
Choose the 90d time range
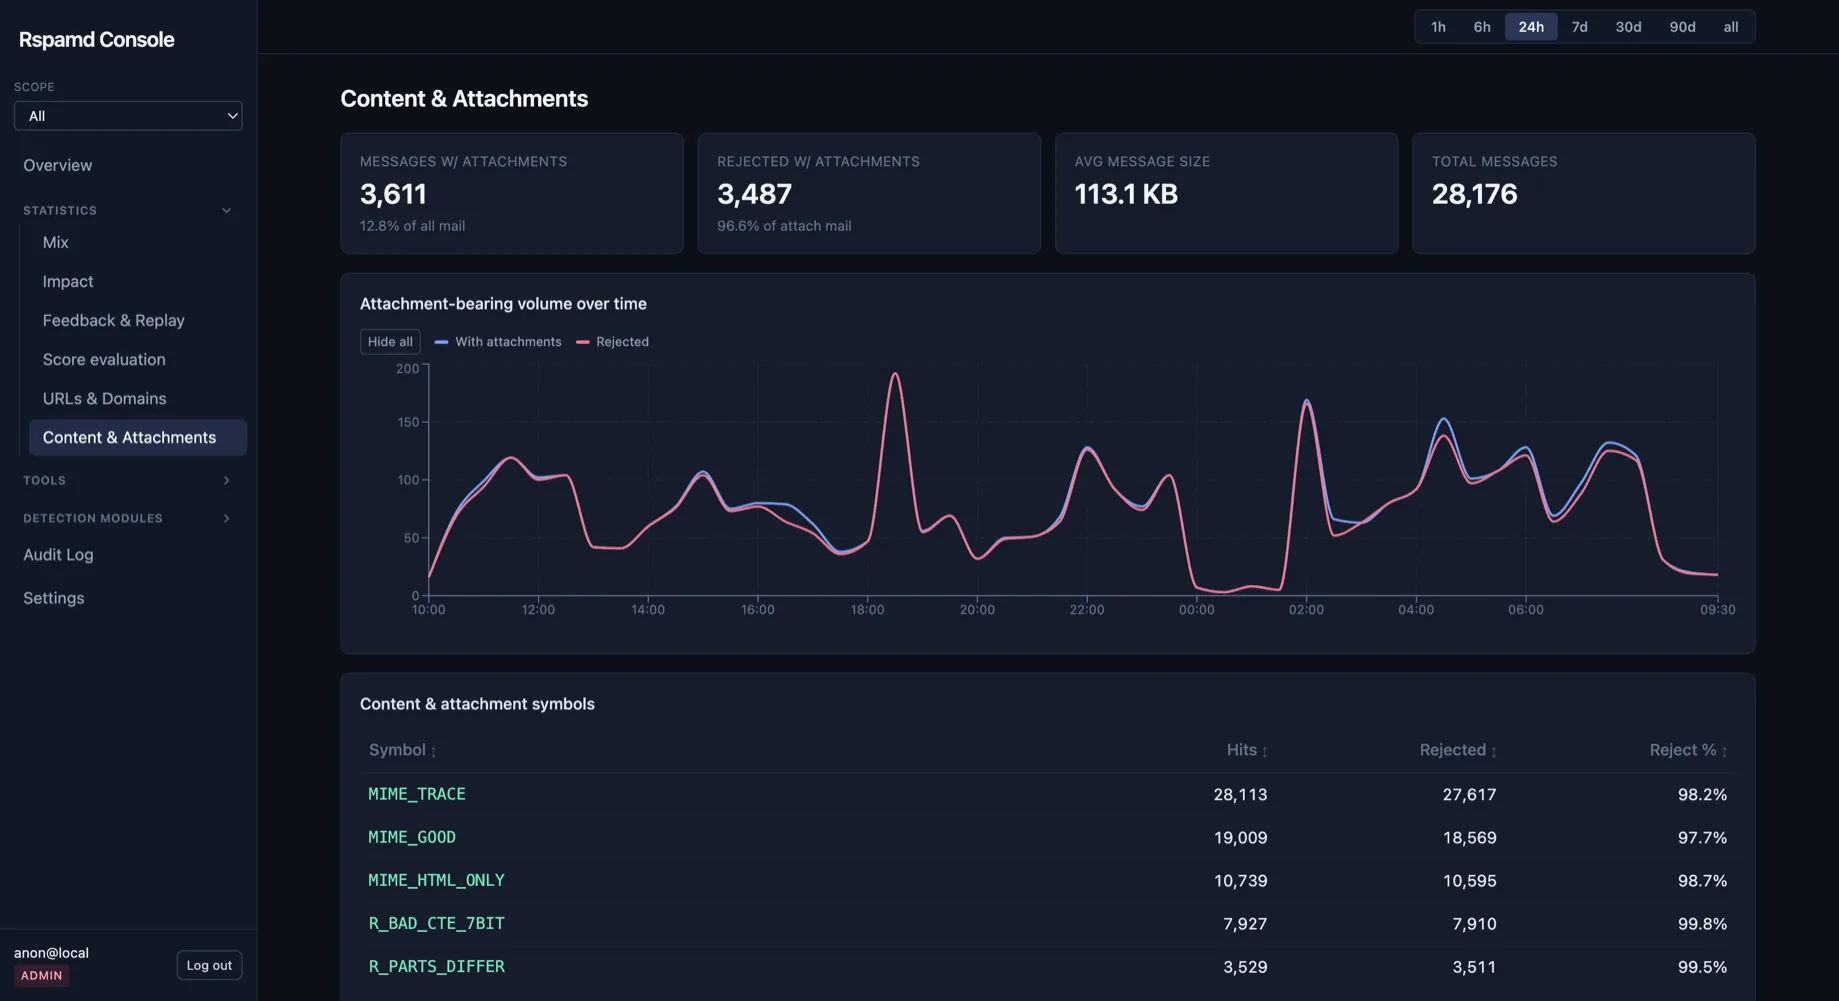[x=1682, y=27]
